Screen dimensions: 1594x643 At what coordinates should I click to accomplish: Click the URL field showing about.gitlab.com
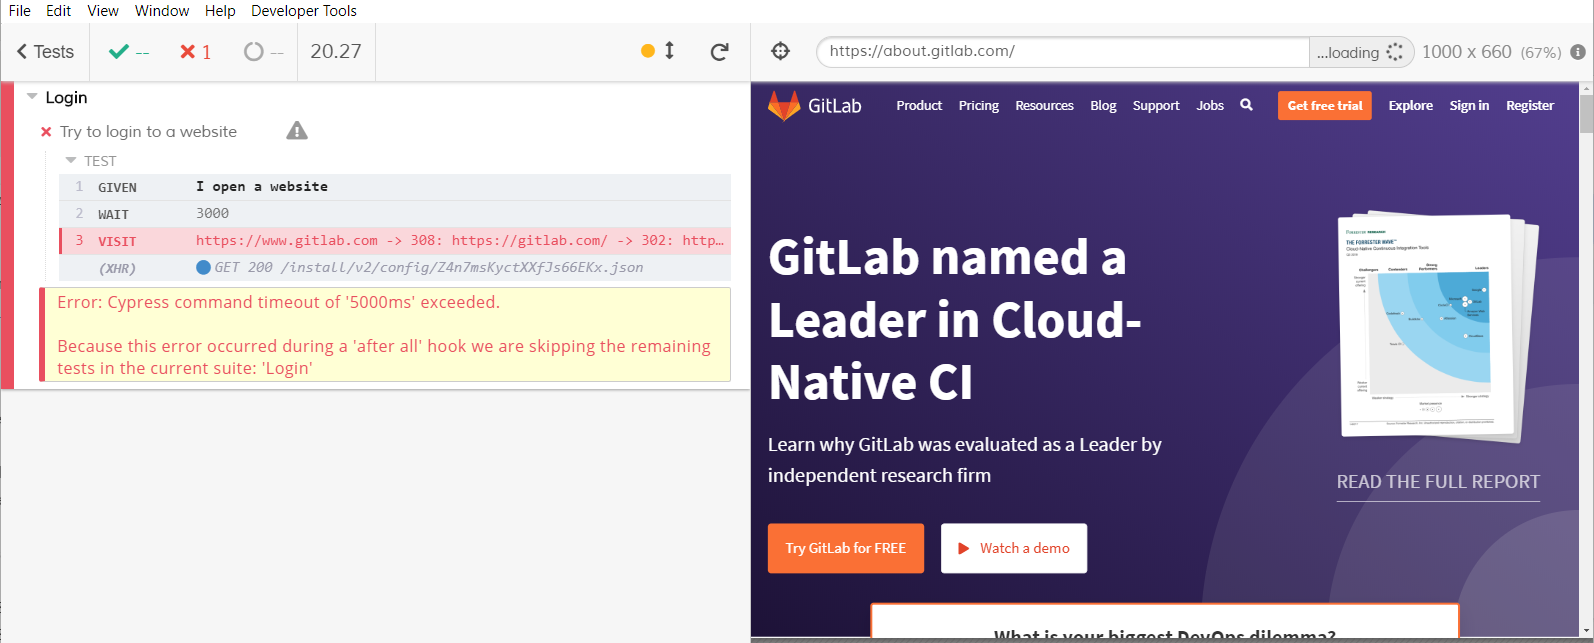1063,52
